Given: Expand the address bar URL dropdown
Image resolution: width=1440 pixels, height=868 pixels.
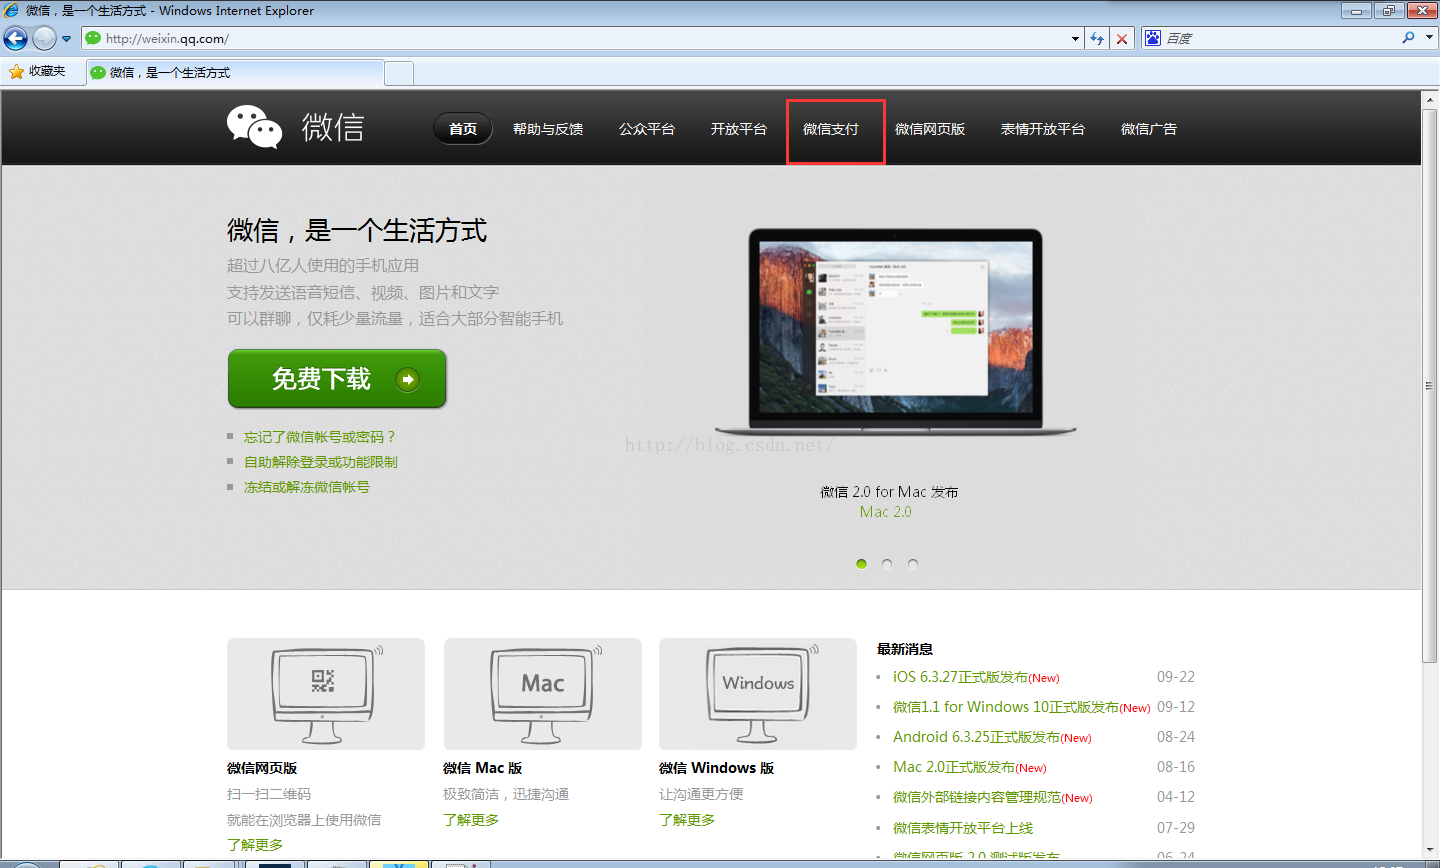Looking at the screenshot, I should point(1075,39).
